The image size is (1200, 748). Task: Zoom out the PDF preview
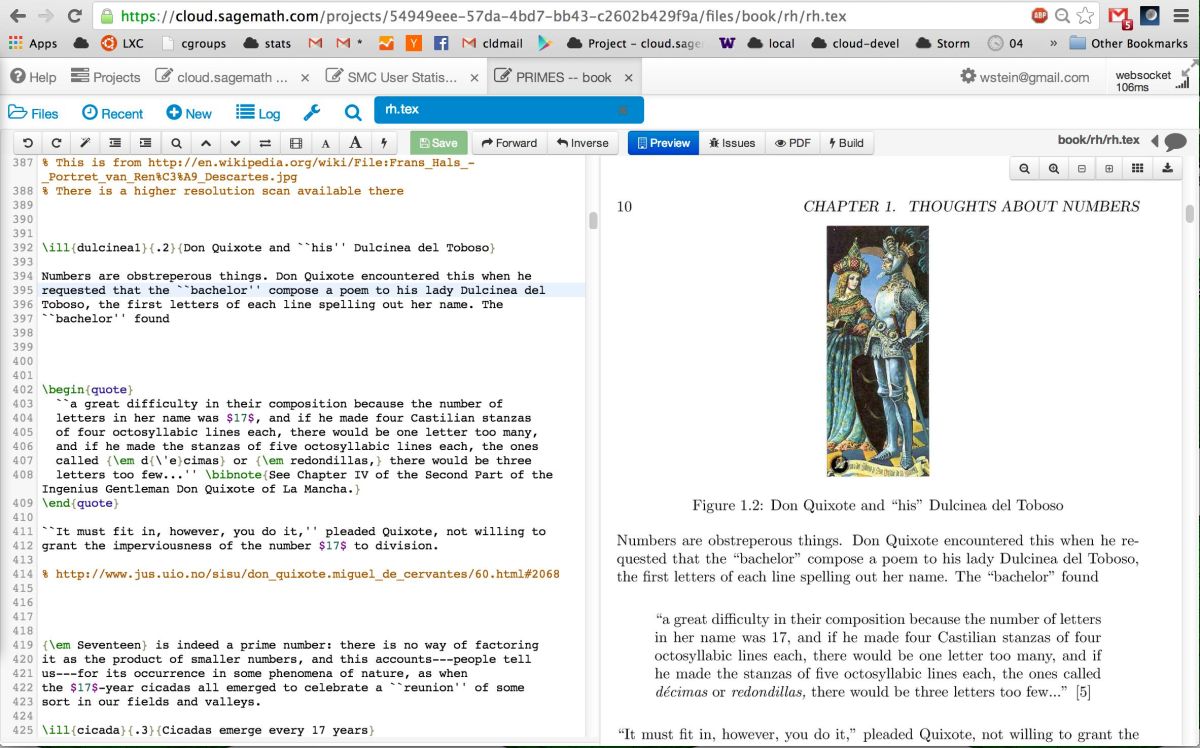tap(1024, 169)
